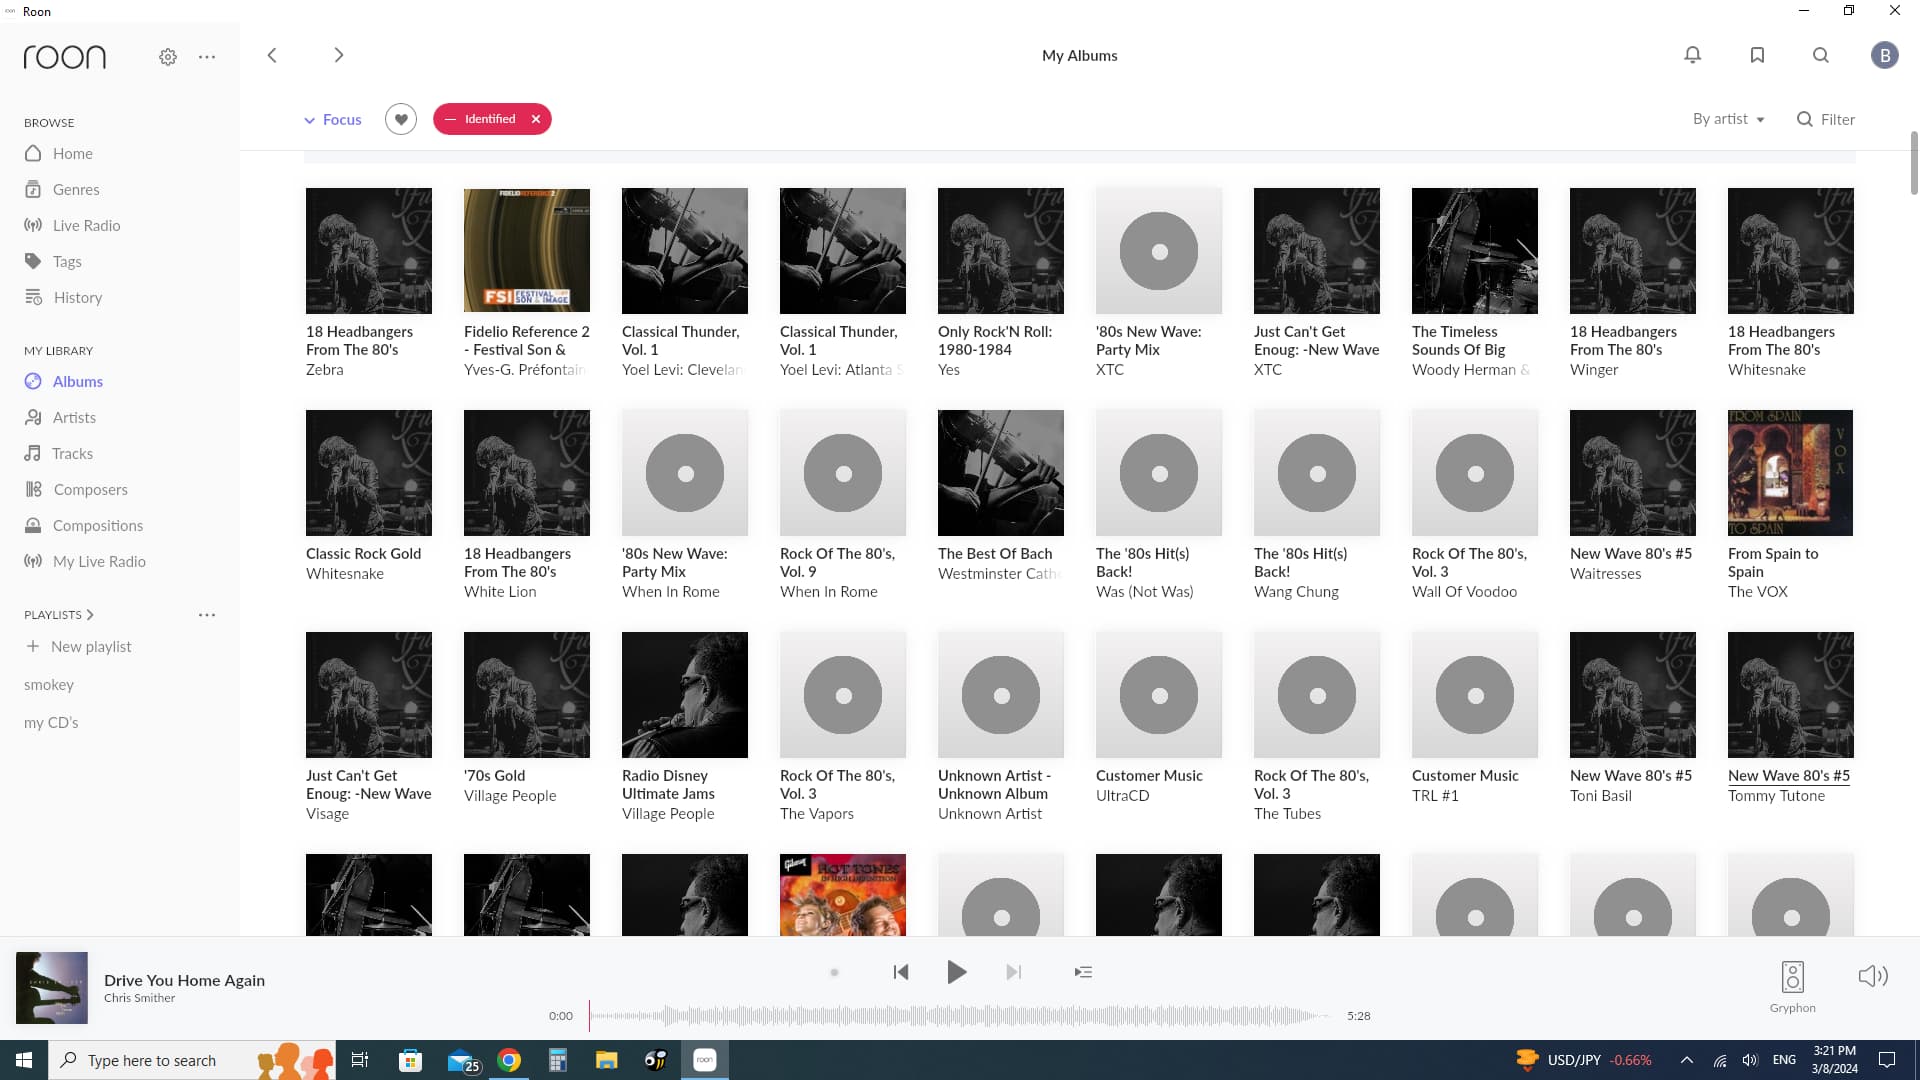Viewport: 1920px width, 1080px height.
Task: Open the Mail app from taskbar
Action: [462, 1060]
